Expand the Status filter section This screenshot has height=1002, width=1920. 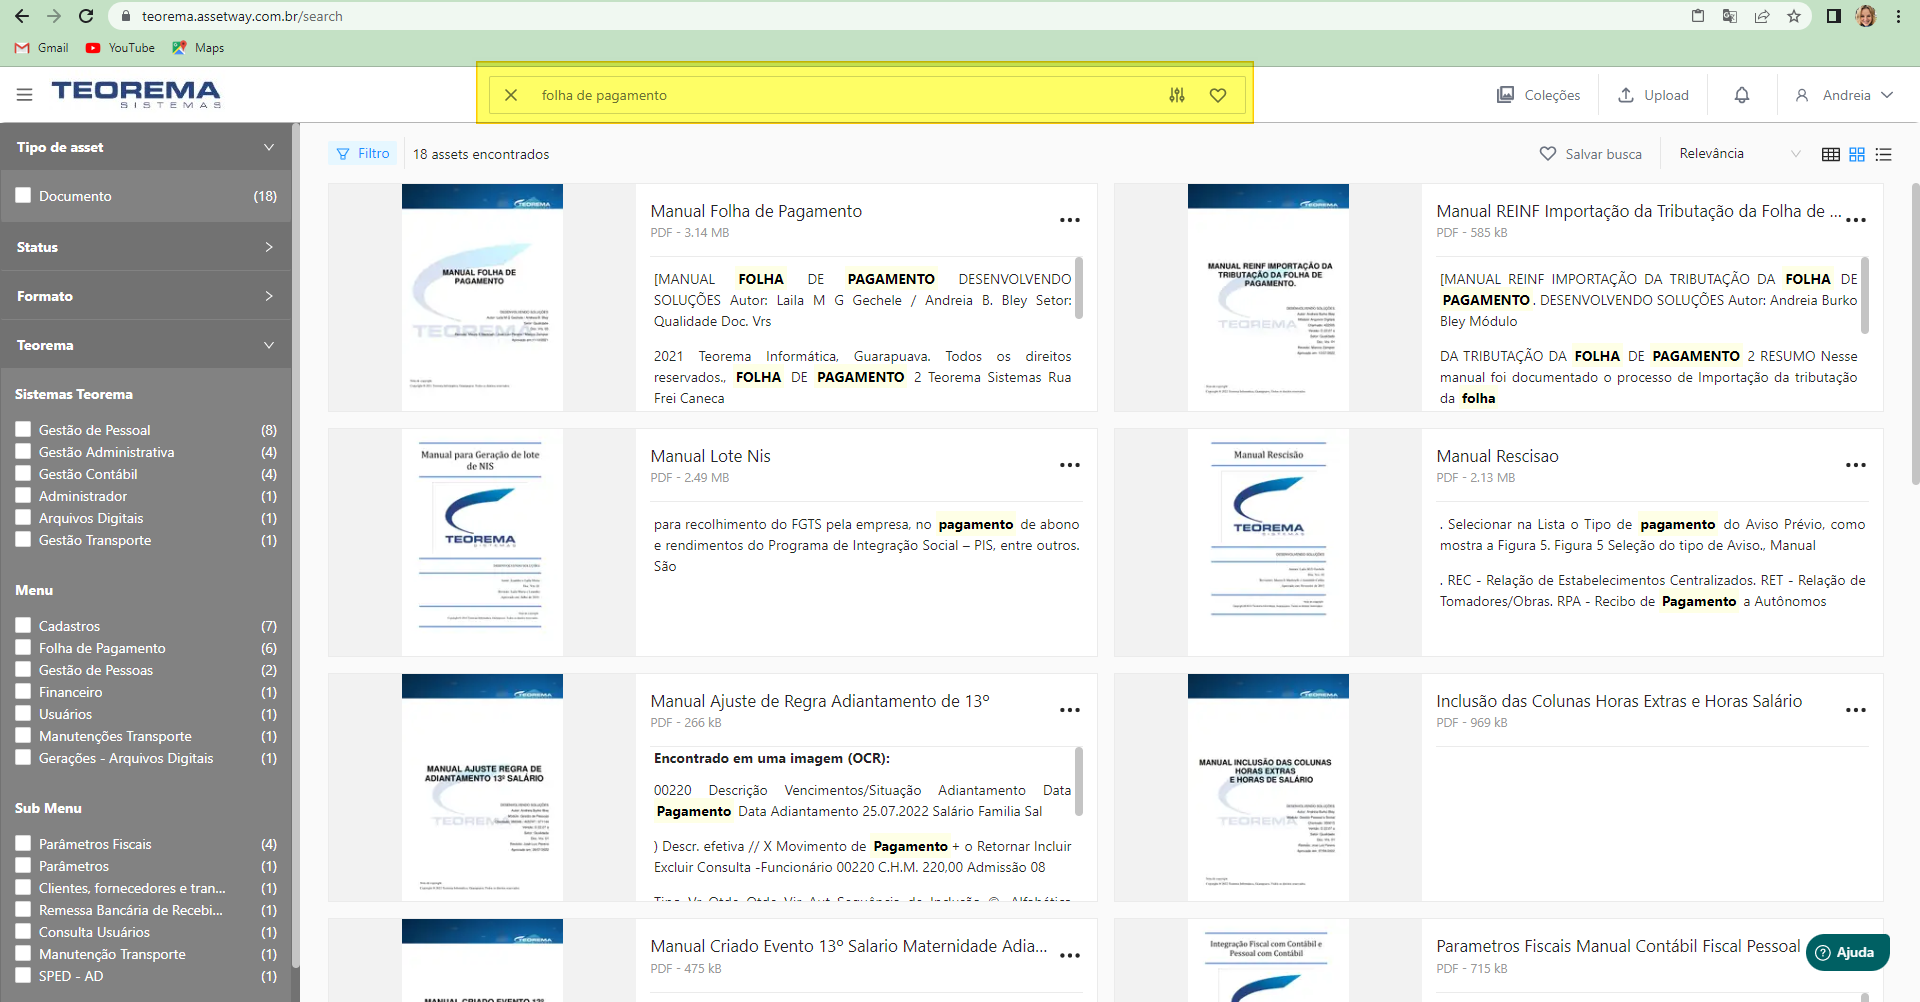[x=146, y=247]
